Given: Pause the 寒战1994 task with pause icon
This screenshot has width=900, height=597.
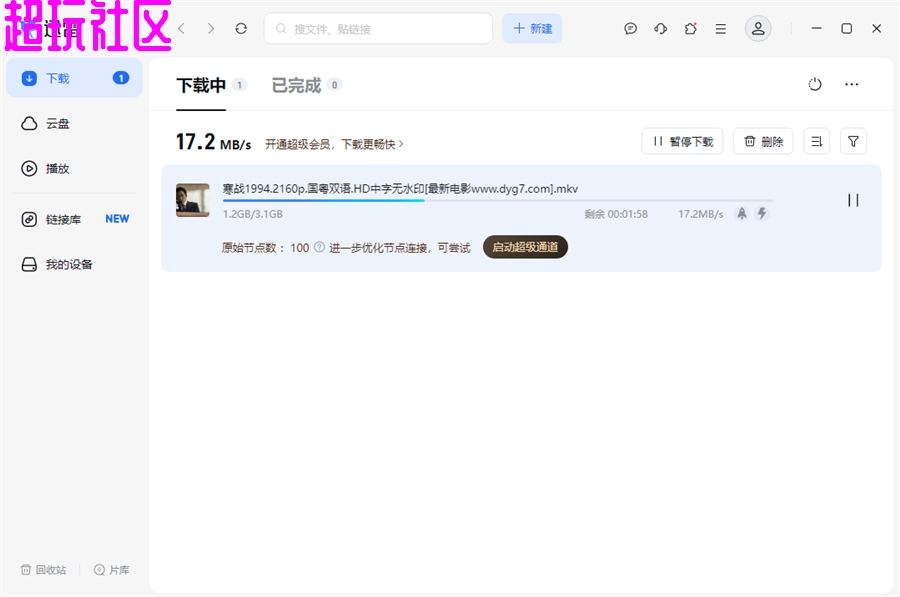Looking at the screenshot, I should pyautogui.click(x=853, y=200).
